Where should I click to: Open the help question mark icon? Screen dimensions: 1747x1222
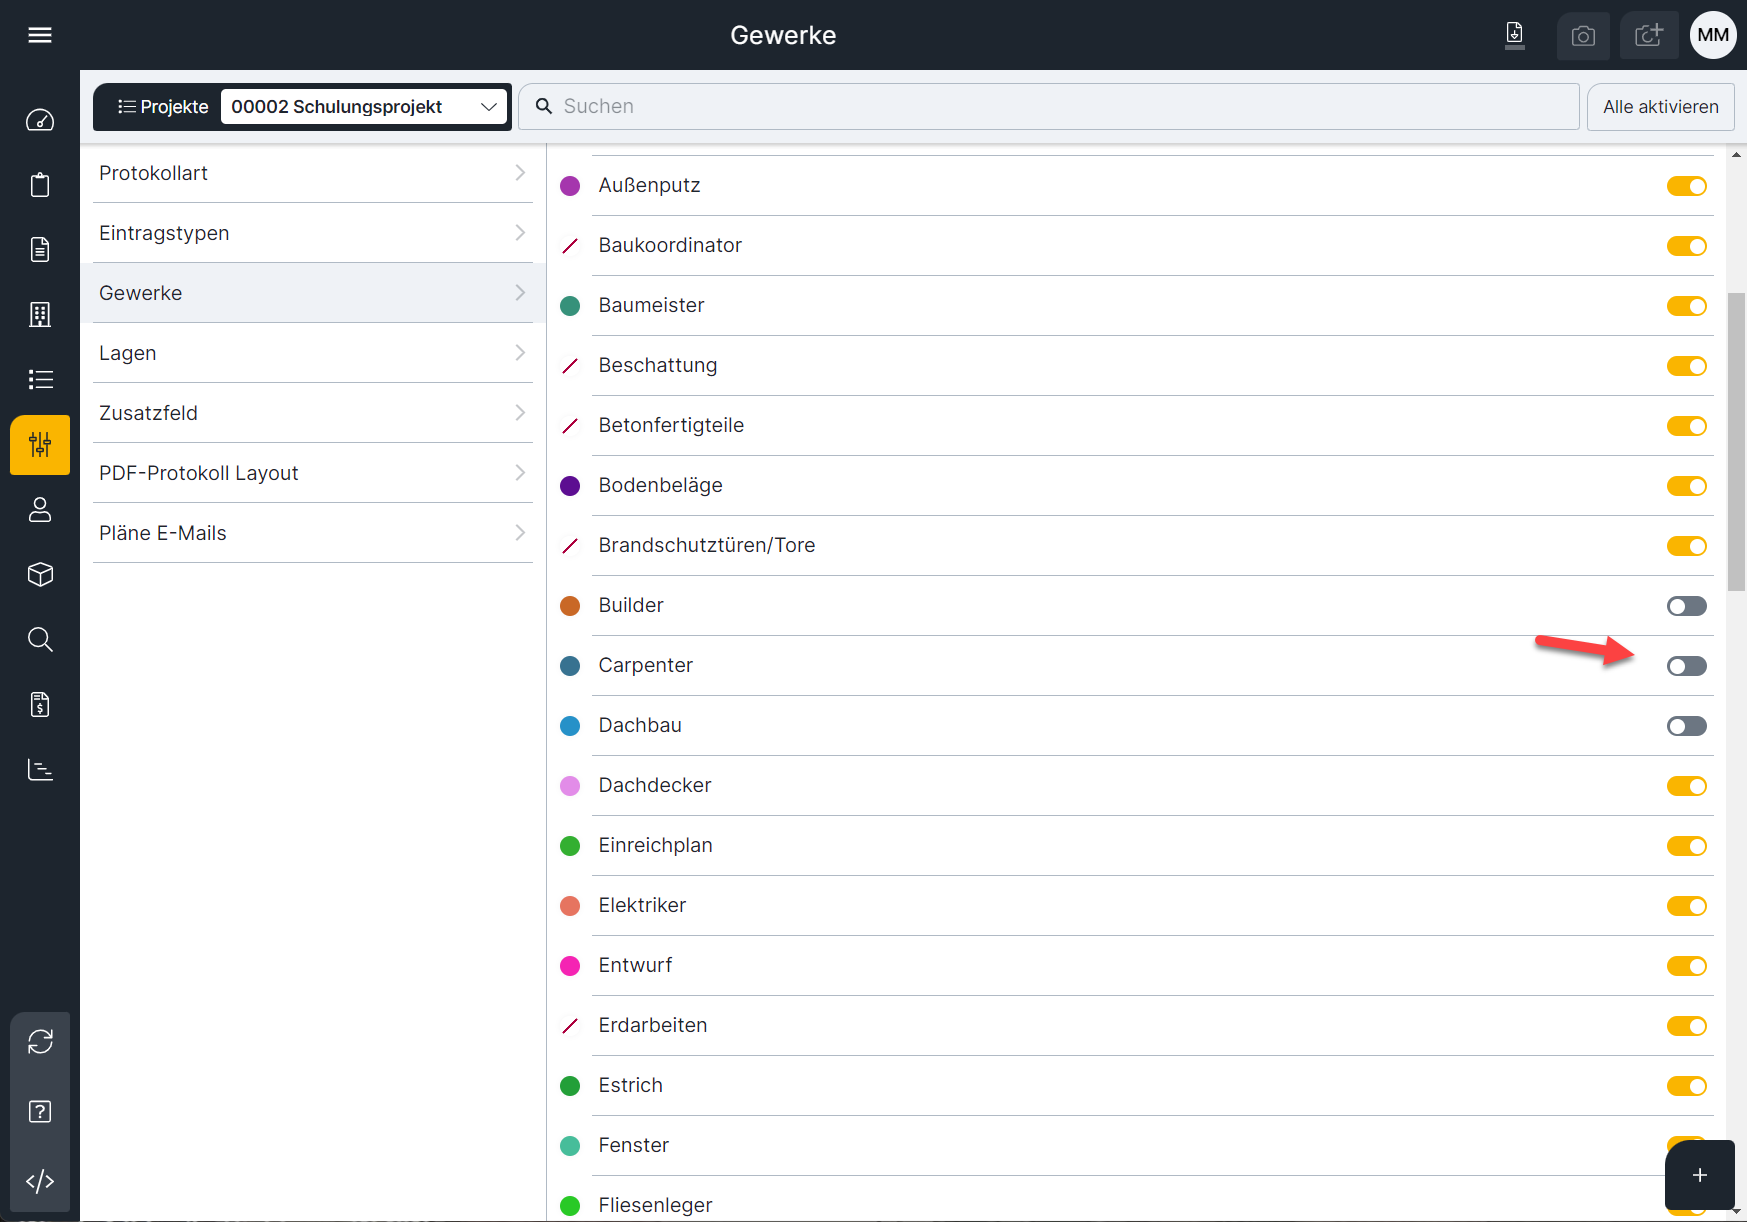pyautogui.click(x=40, y=1112)
